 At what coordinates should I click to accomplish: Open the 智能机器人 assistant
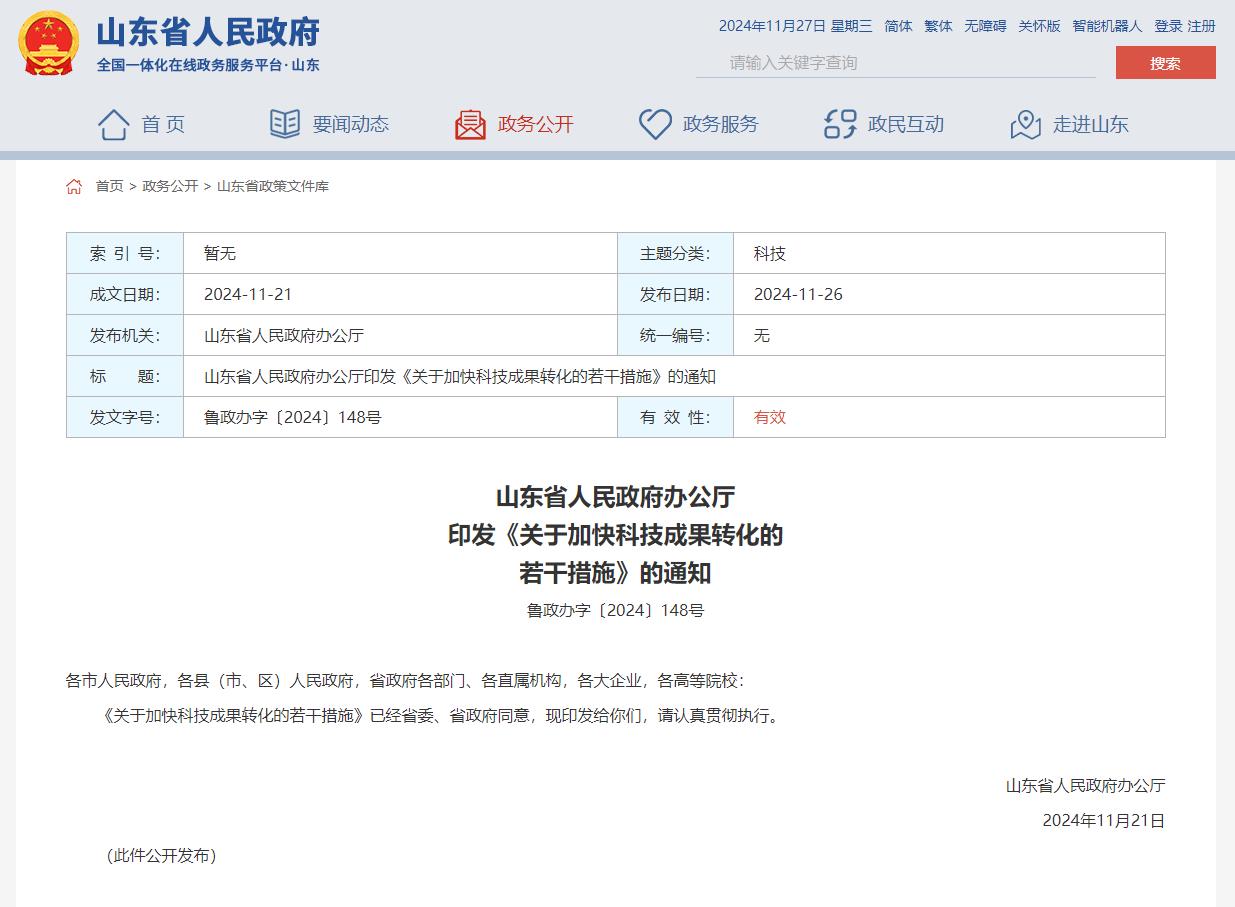click(1107, 26)
